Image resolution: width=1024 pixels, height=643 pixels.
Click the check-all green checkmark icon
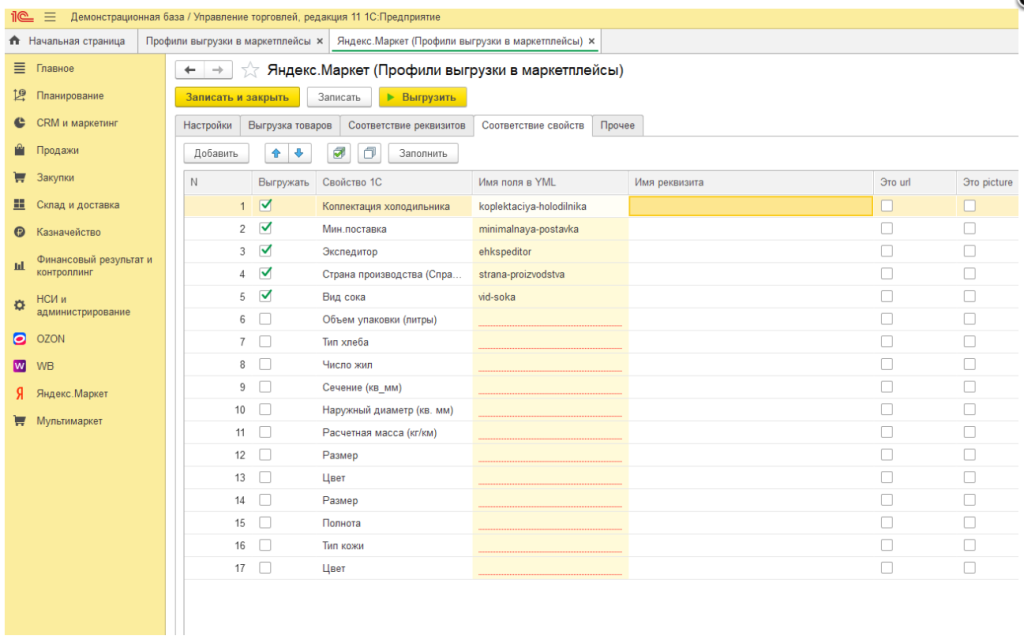339,153
